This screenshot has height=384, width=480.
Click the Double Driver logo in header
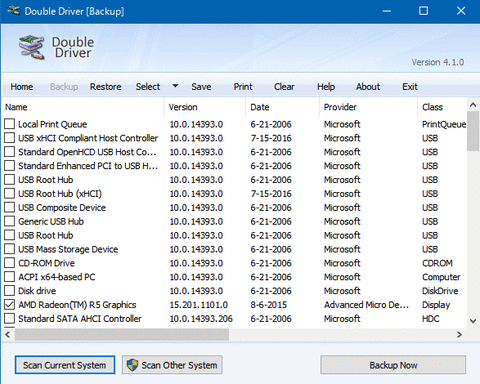[x=32, y=47]
